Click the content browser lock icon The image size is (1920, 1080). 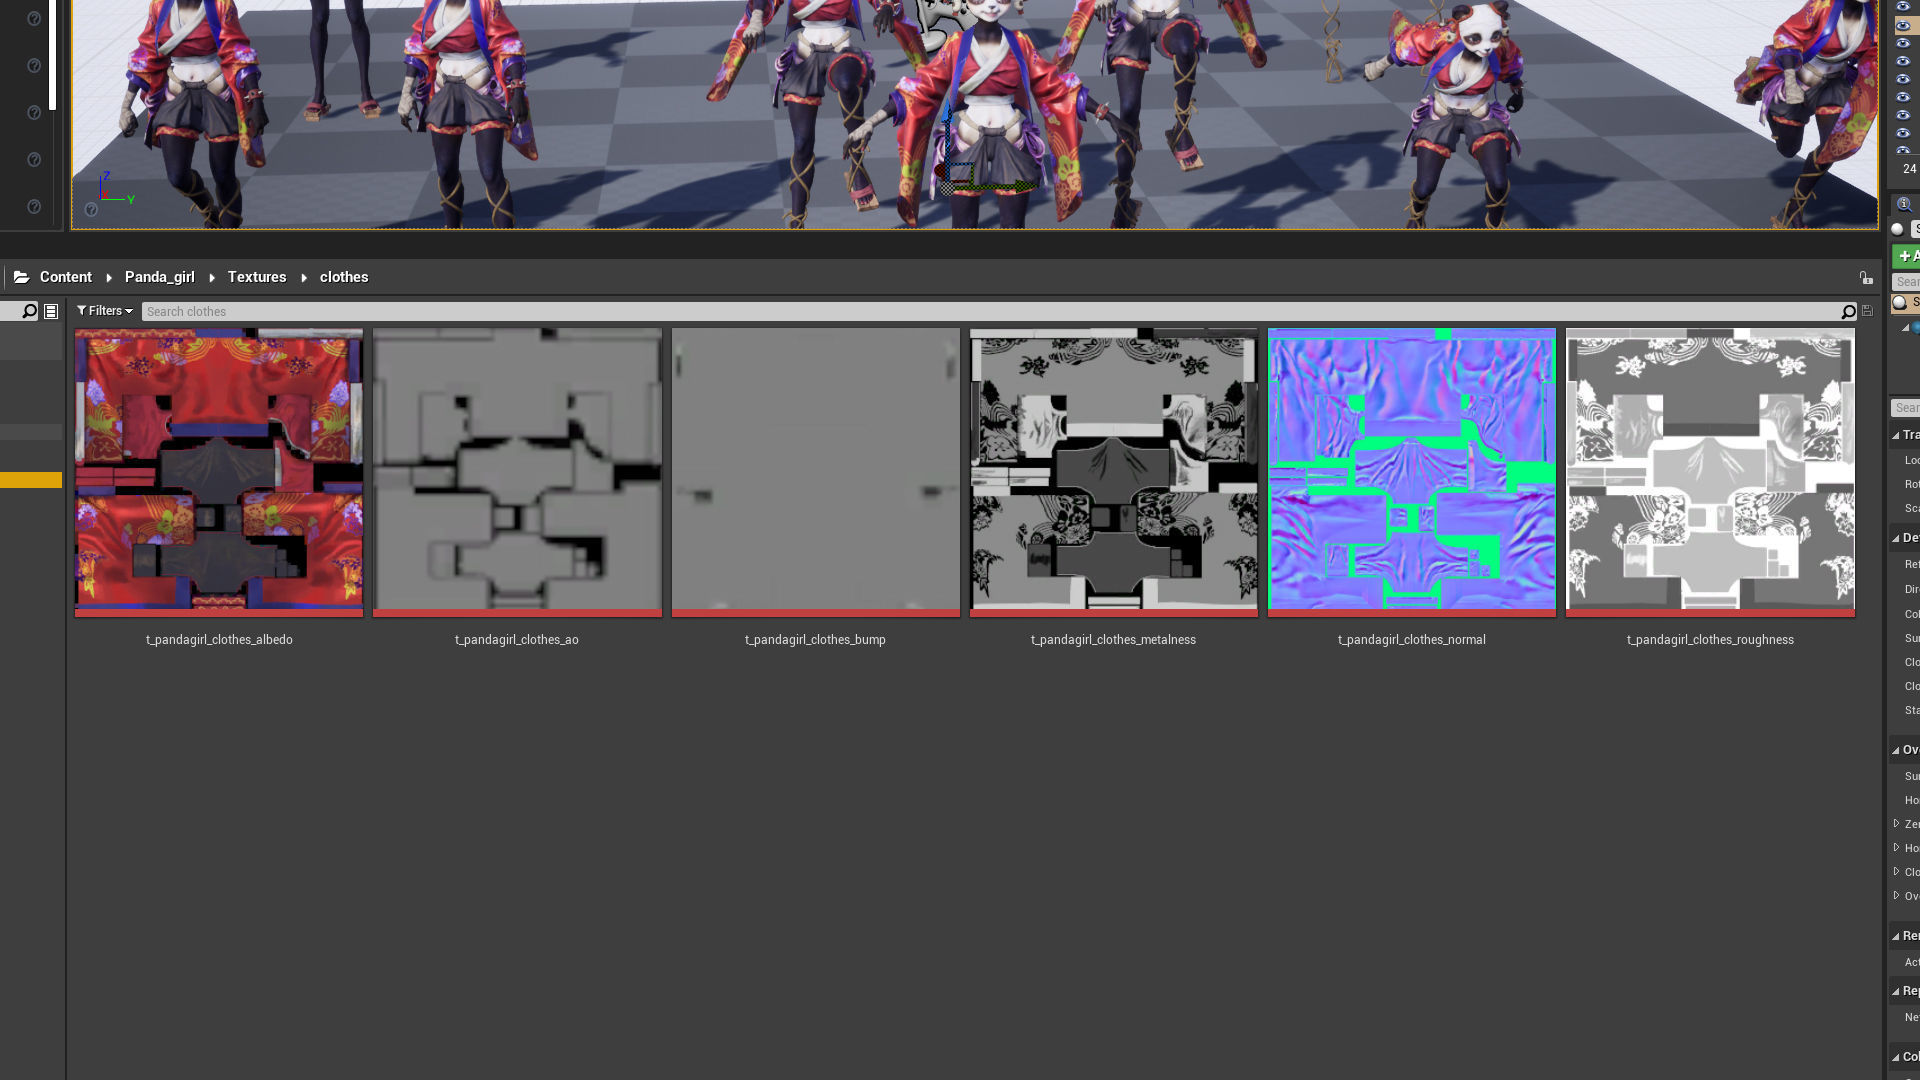click(1866, 277)
